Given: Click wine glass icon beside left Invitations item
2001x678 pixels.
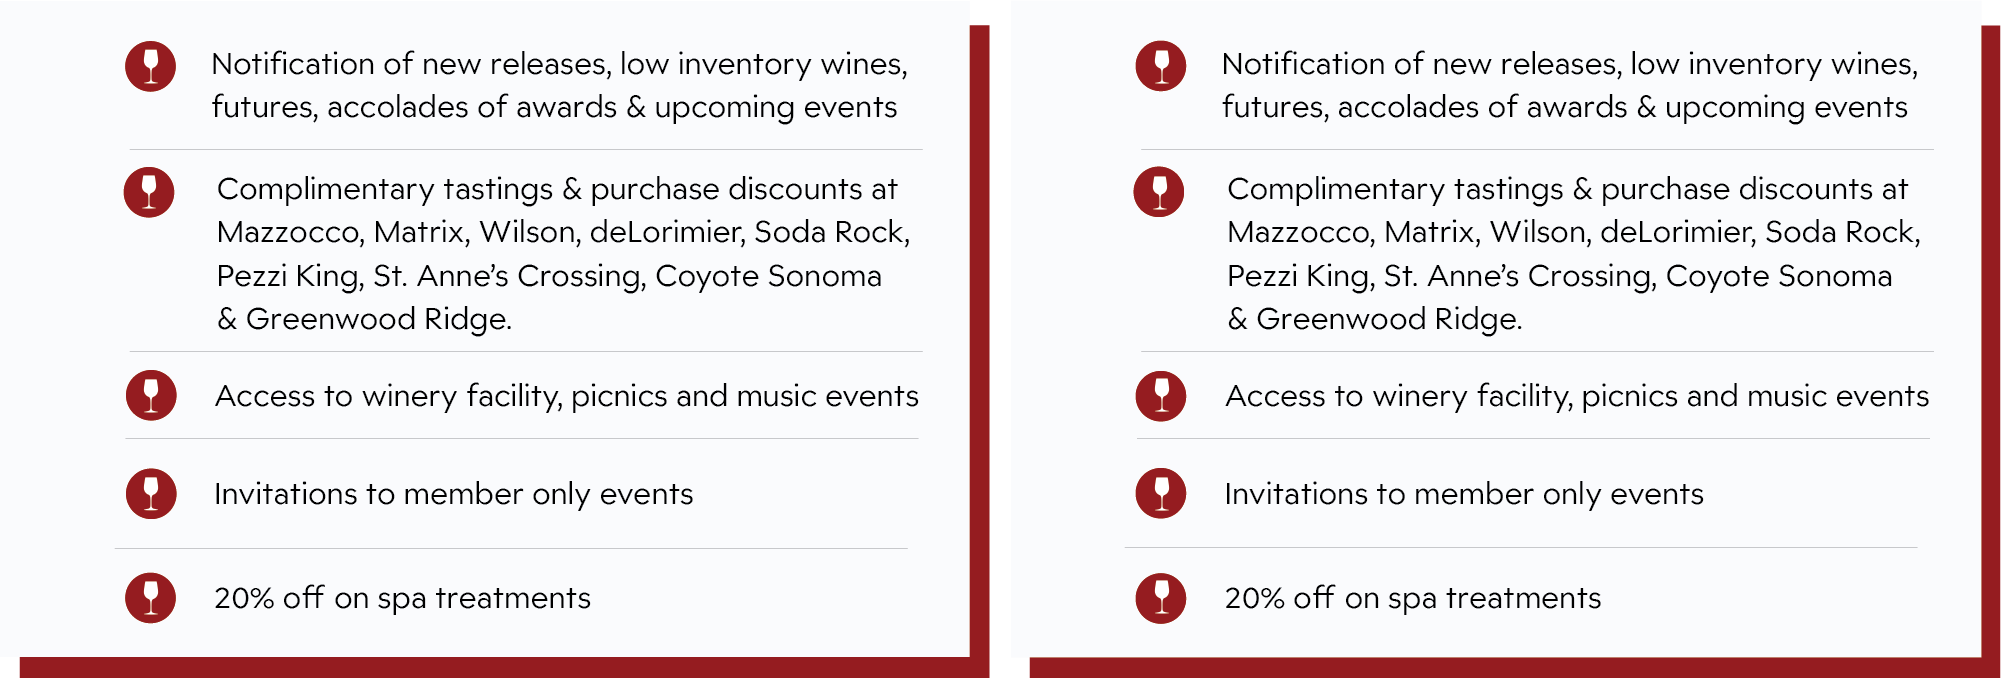Looking at the screenshot, I should coord(151,494).
